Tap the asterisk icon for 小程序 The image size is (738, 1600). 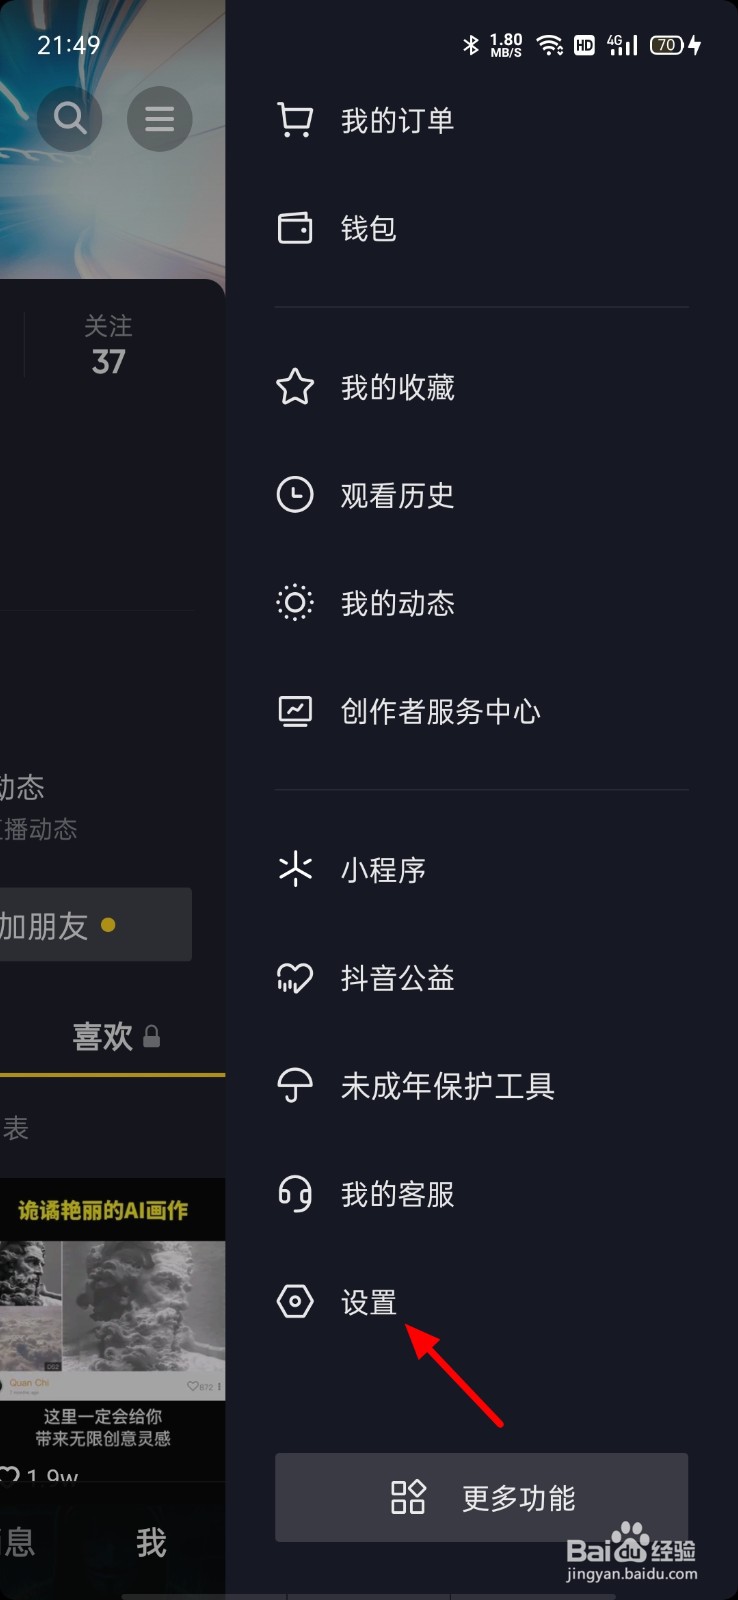click(295, 869)
